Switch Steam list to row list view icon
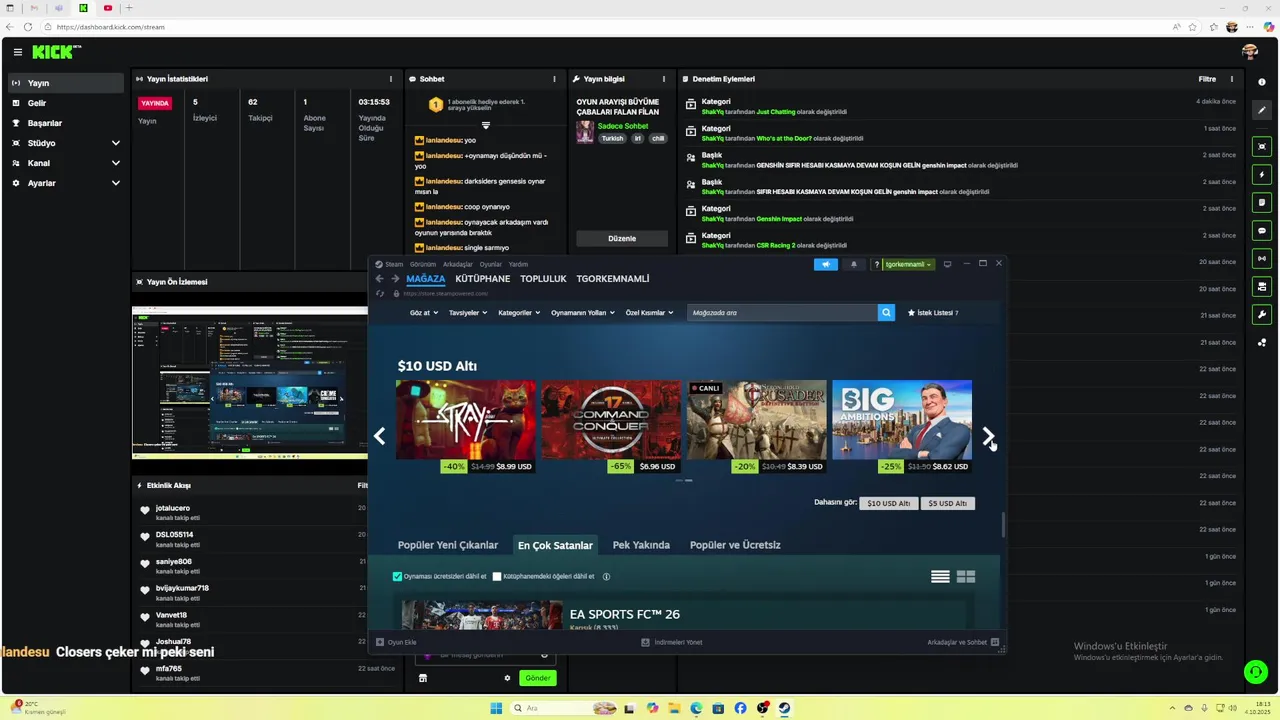Viewport: 1280px width, 720px height. [940, 577]
